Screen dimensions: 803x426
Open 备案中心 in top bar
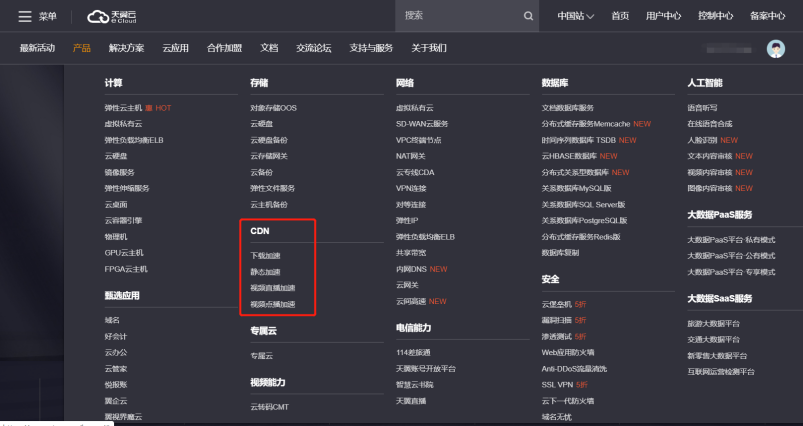coord(767,16)
